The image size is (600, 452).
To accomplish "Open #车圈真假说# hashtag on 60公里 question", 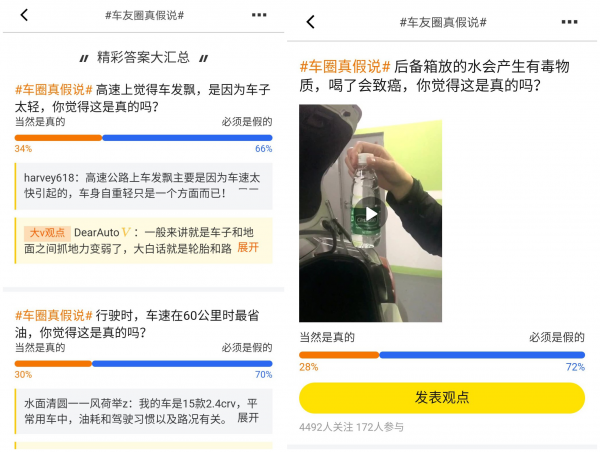I will point(54,315).
